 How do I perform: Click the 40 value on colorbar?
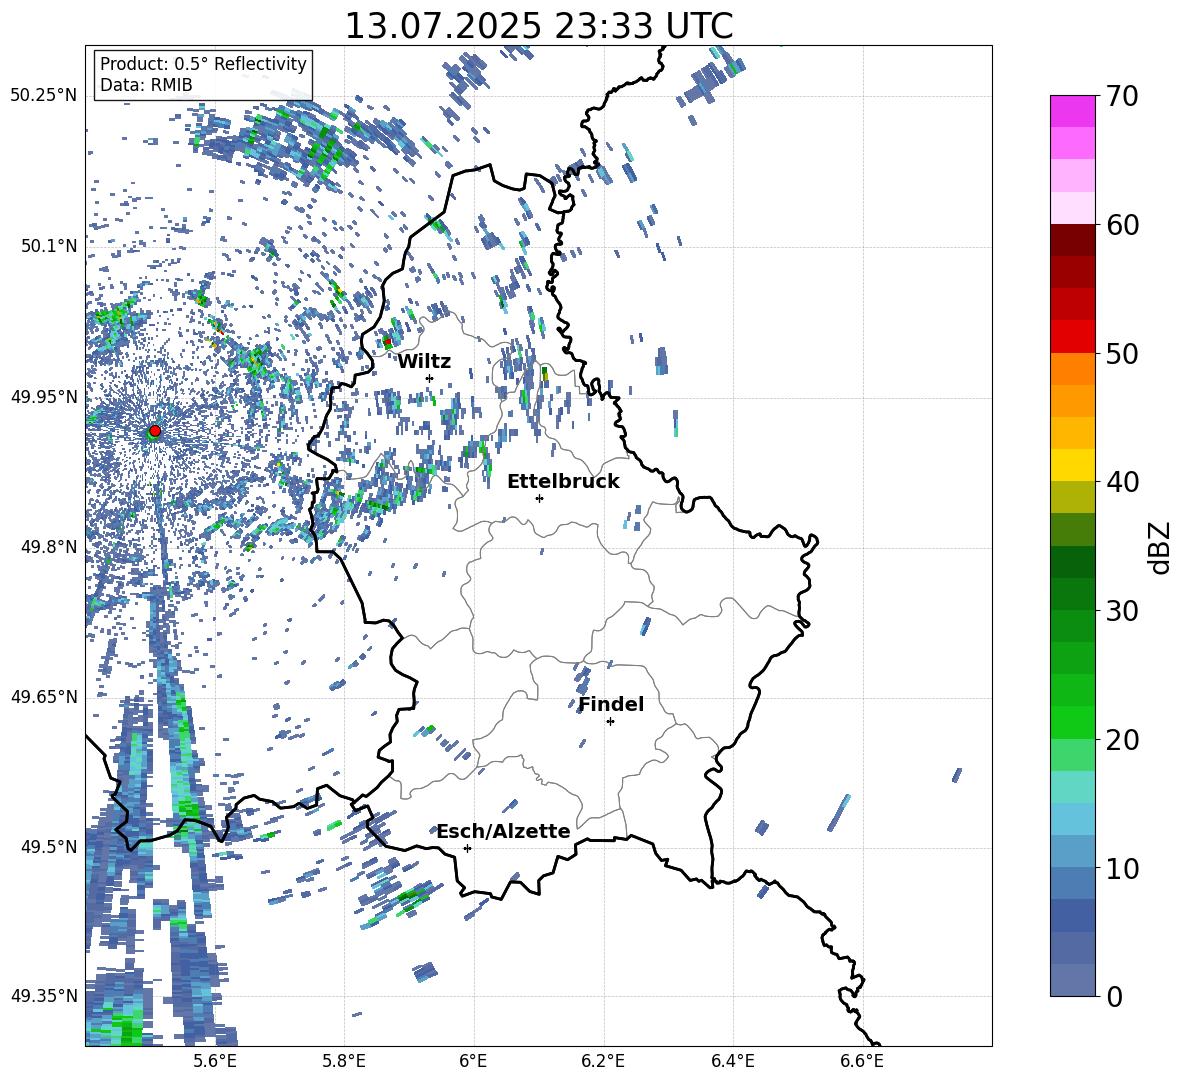pos(1122,482)
